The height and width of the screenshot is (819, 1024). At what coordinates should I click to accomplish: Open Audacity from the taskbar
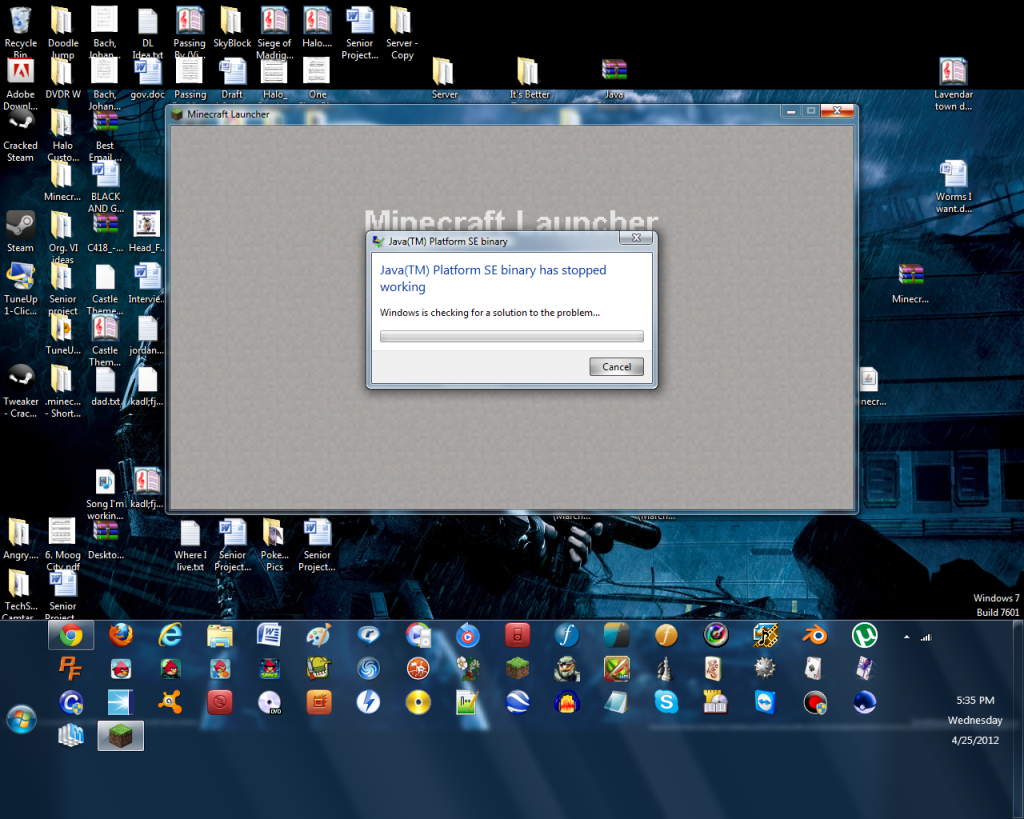click(x=567, y=702)
